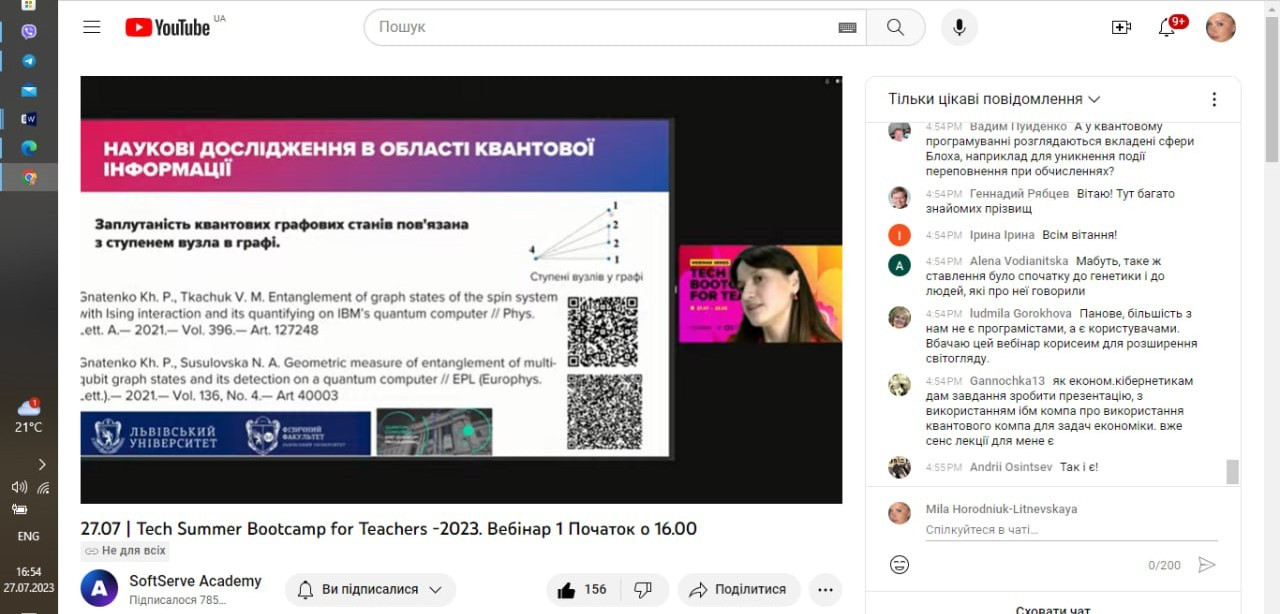Click the chat scrollbar thumb
Image resolution: width=1280 pixels, height=614 pixels.
tap(1232, 471)
